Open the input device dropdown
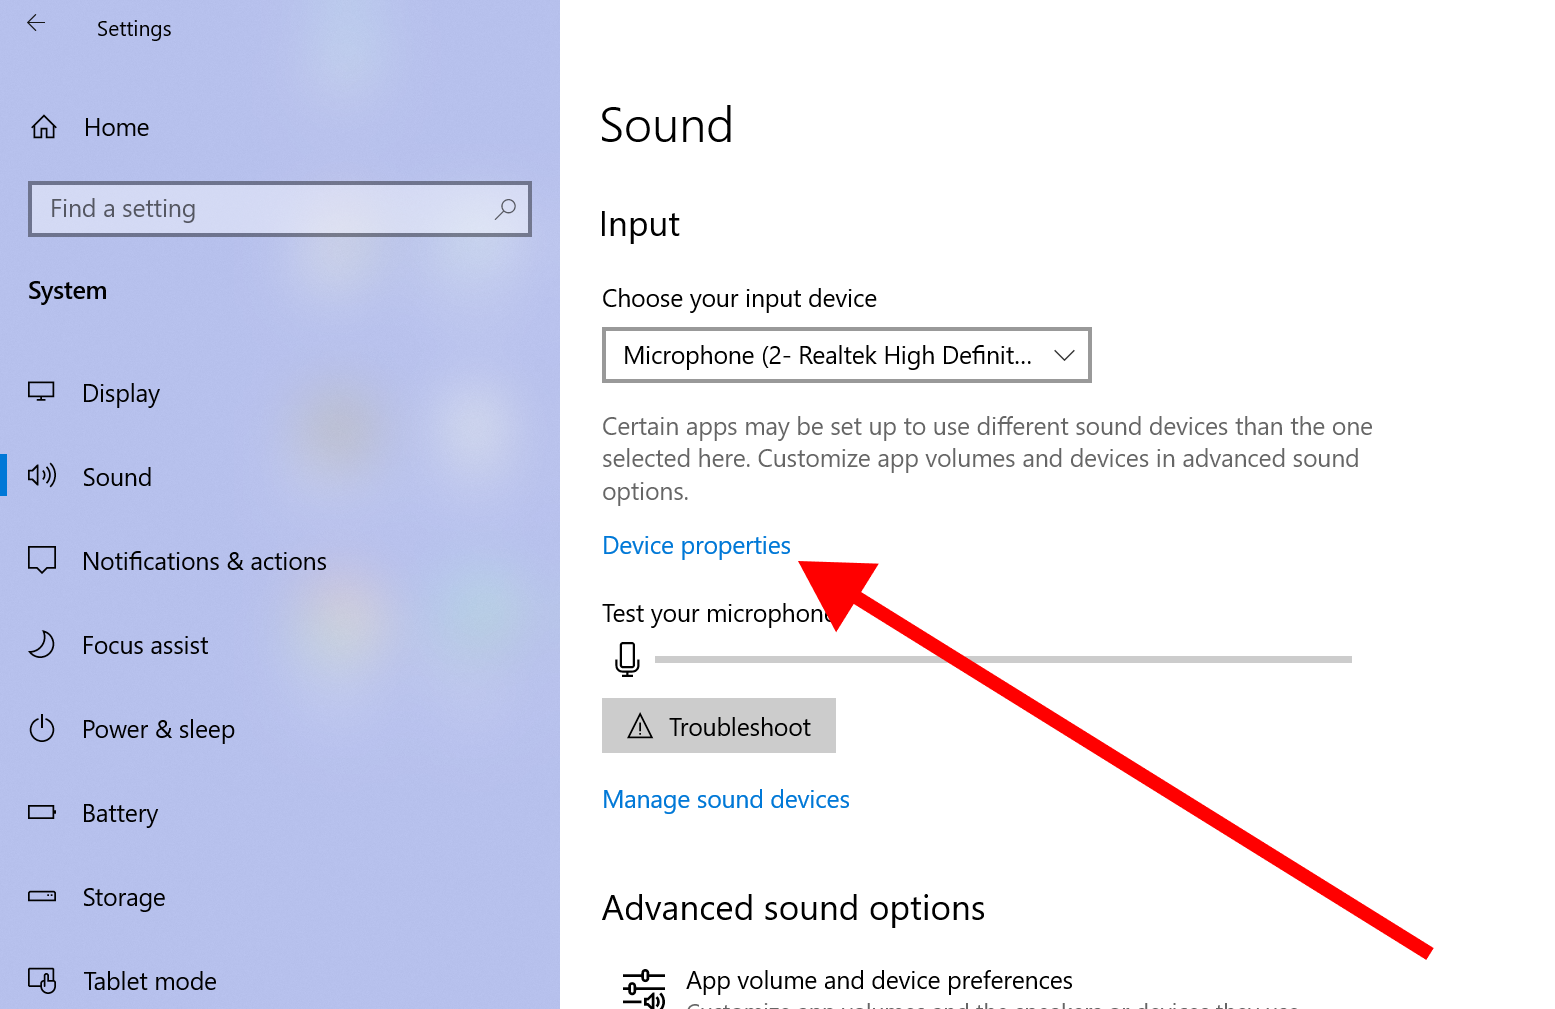This screenshot has height=1009, width=1555. pyautogui.click(x=1063, y=354)
